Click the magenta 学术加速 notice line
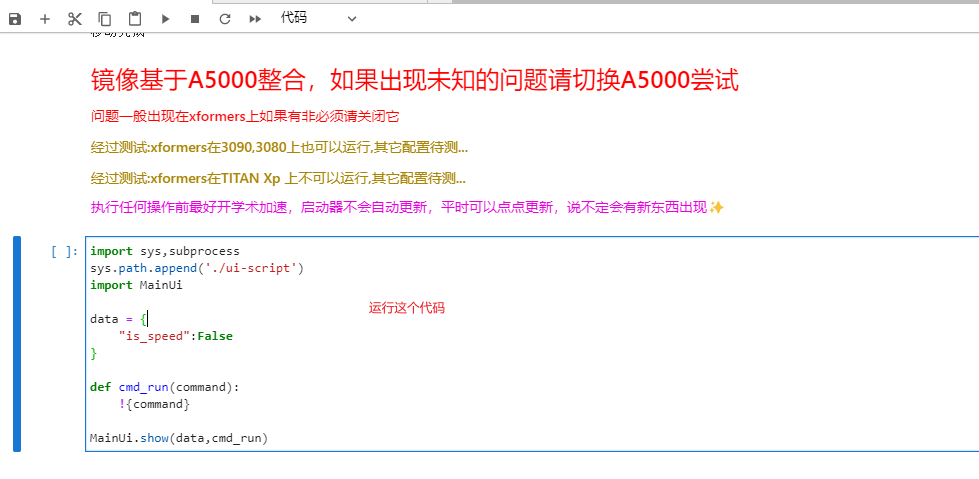This screenshot has width=979, height=479. click(407, 207)
